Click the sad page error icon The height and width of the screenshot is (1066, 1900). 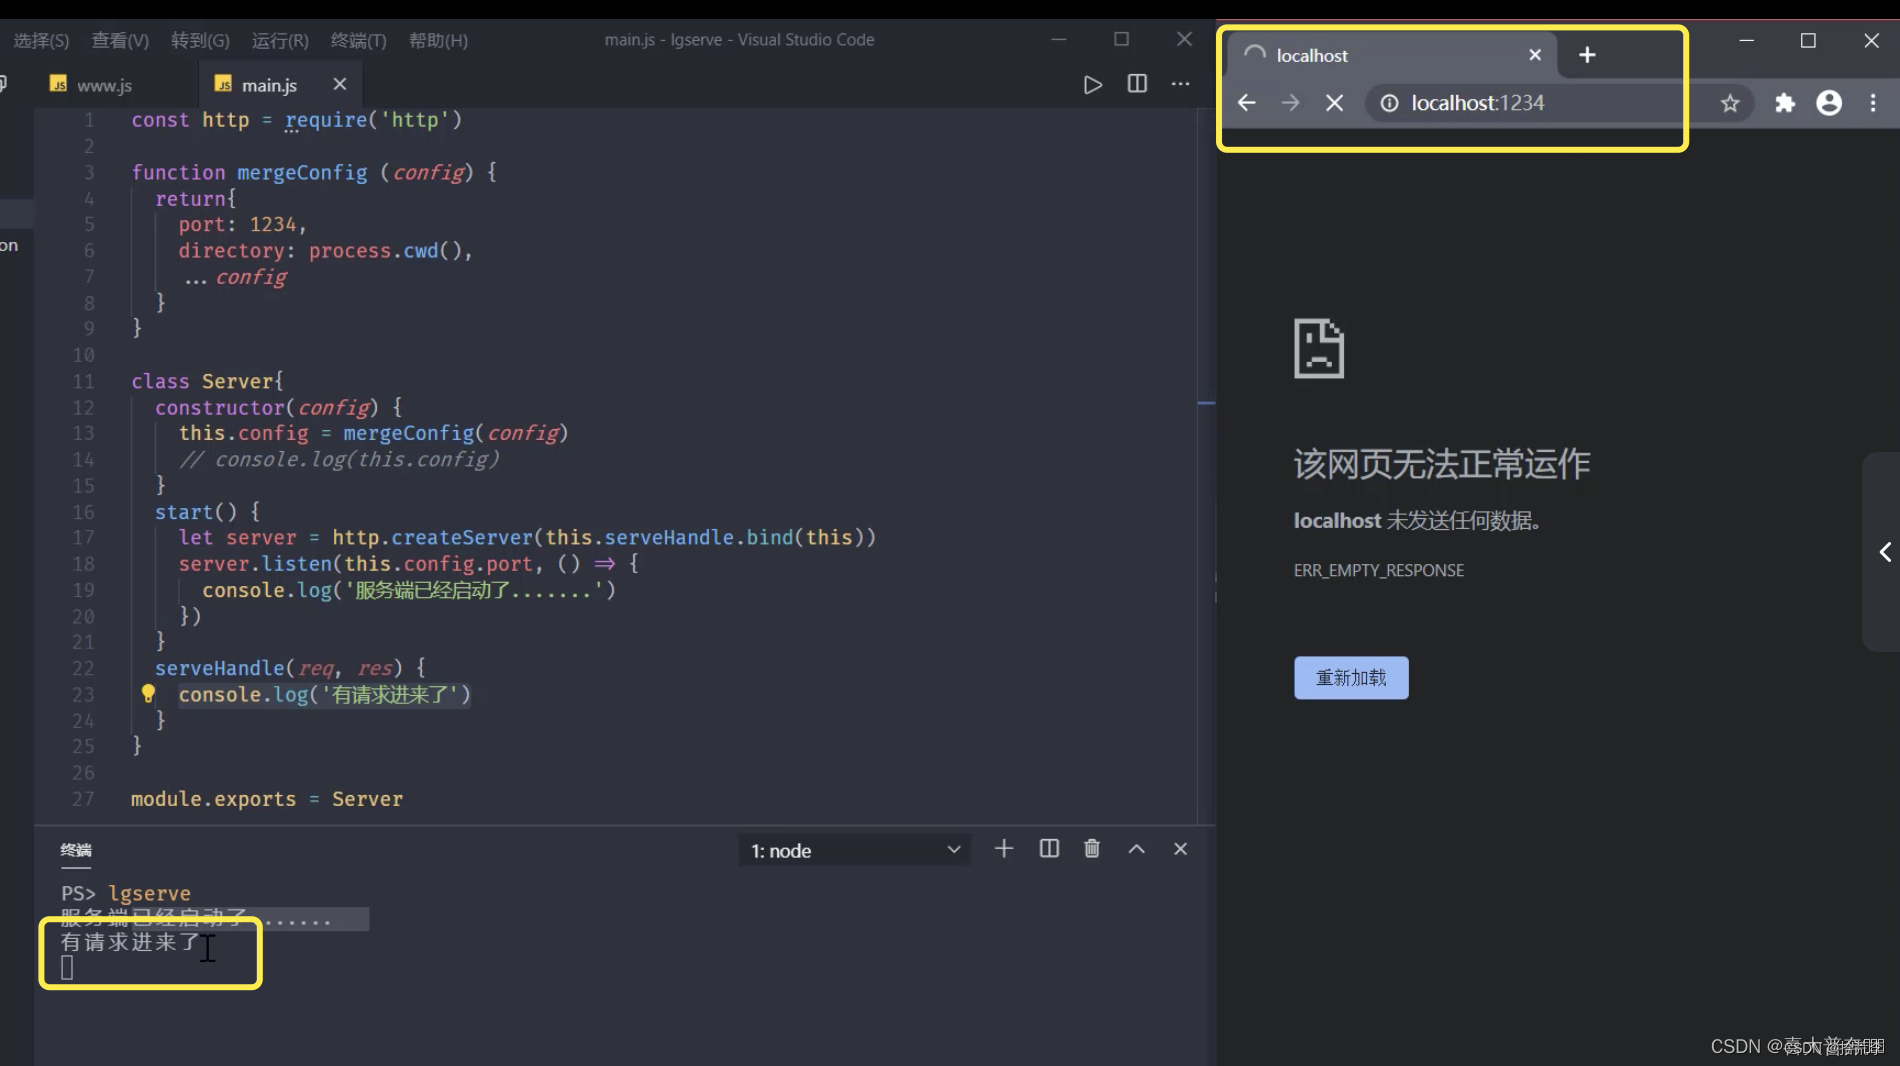(1319, 348)
